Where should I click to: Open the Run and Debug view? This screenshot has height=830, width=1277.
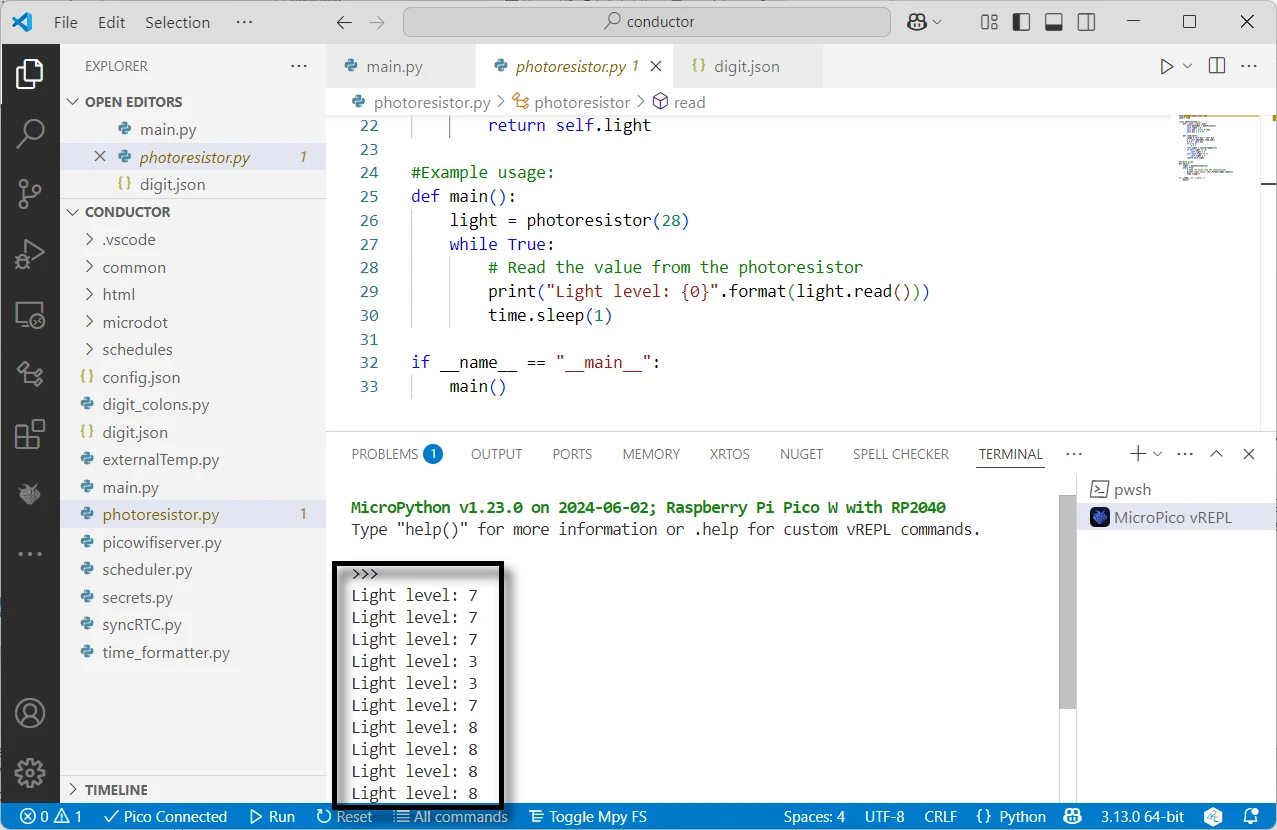pyautogui.click(x=30, y=254)
